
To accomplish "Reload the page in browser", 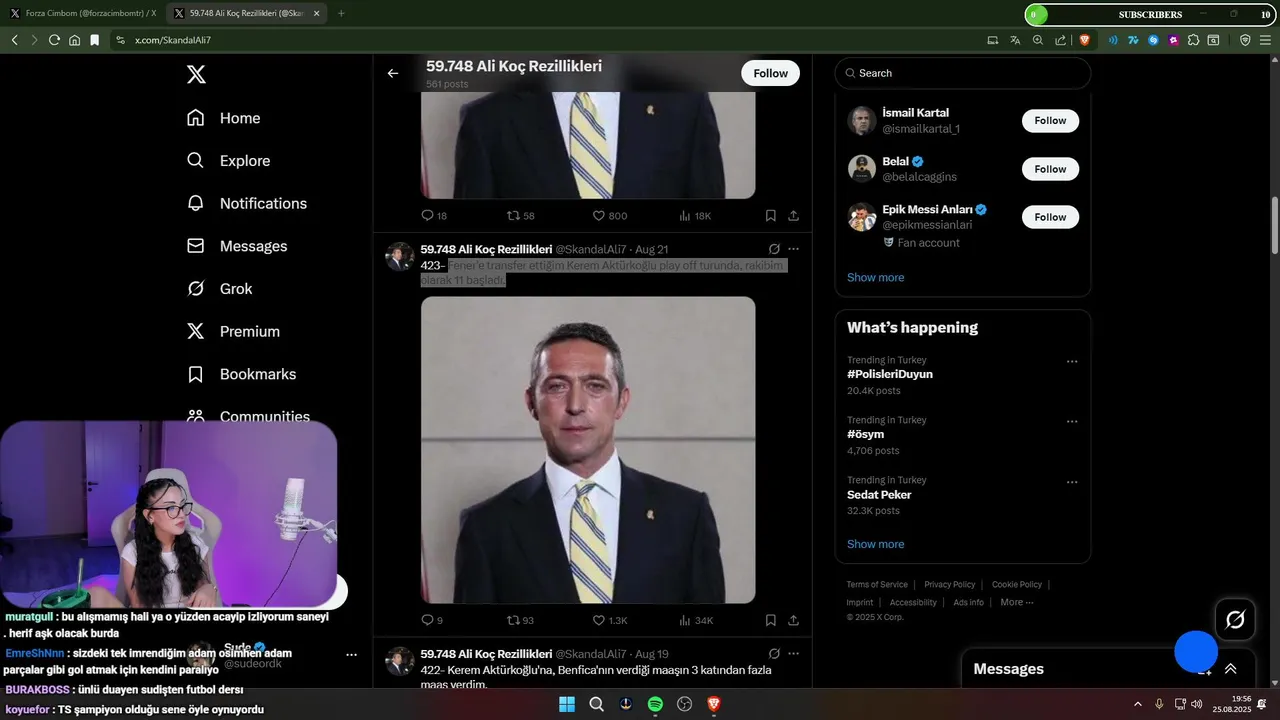I will click(54, 40).
